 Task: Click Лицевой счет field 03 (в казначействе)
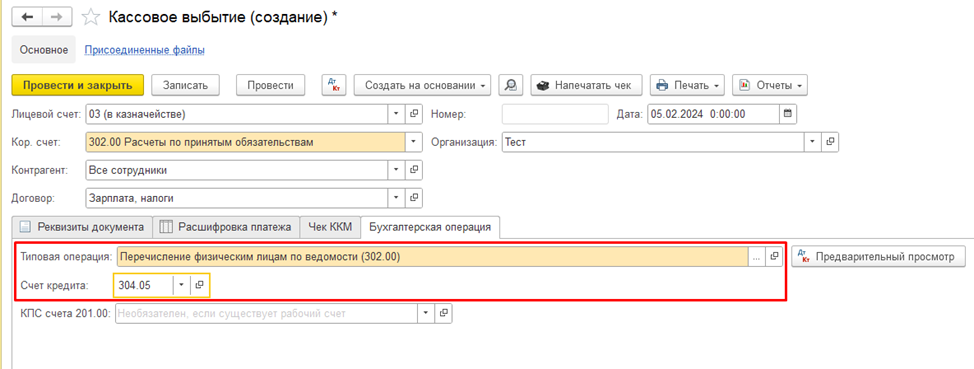(x=237, y=114)
